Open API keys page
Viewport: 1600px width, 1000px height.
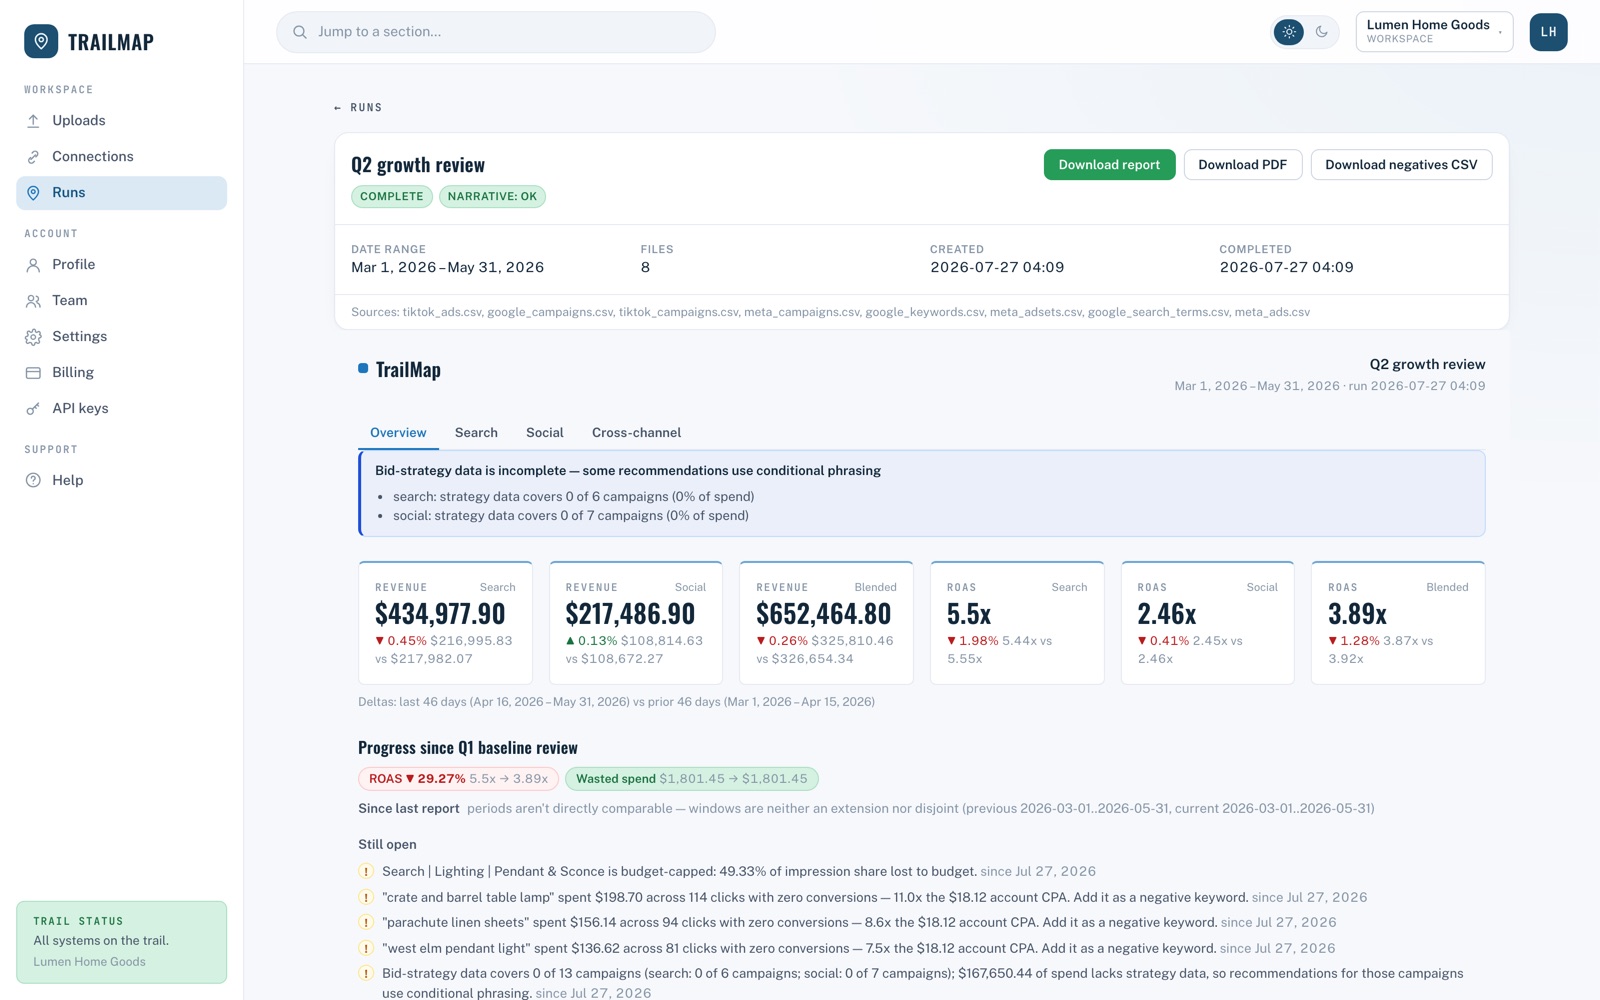pyautogui.click(x=121, y=409)
